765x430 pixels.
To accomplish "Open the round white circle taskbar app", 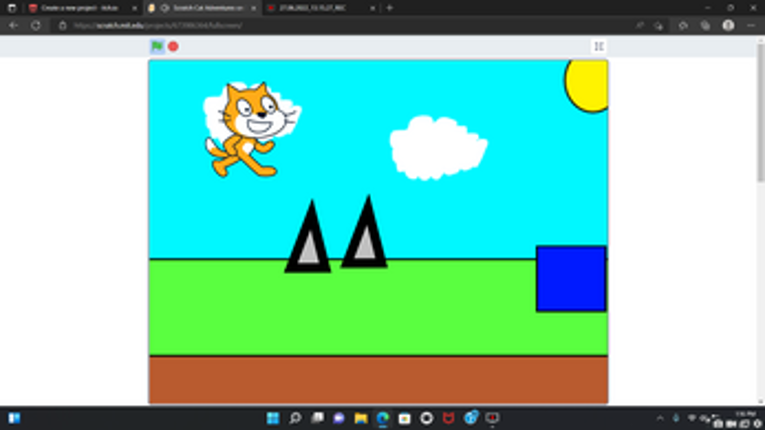I will 426,418.
